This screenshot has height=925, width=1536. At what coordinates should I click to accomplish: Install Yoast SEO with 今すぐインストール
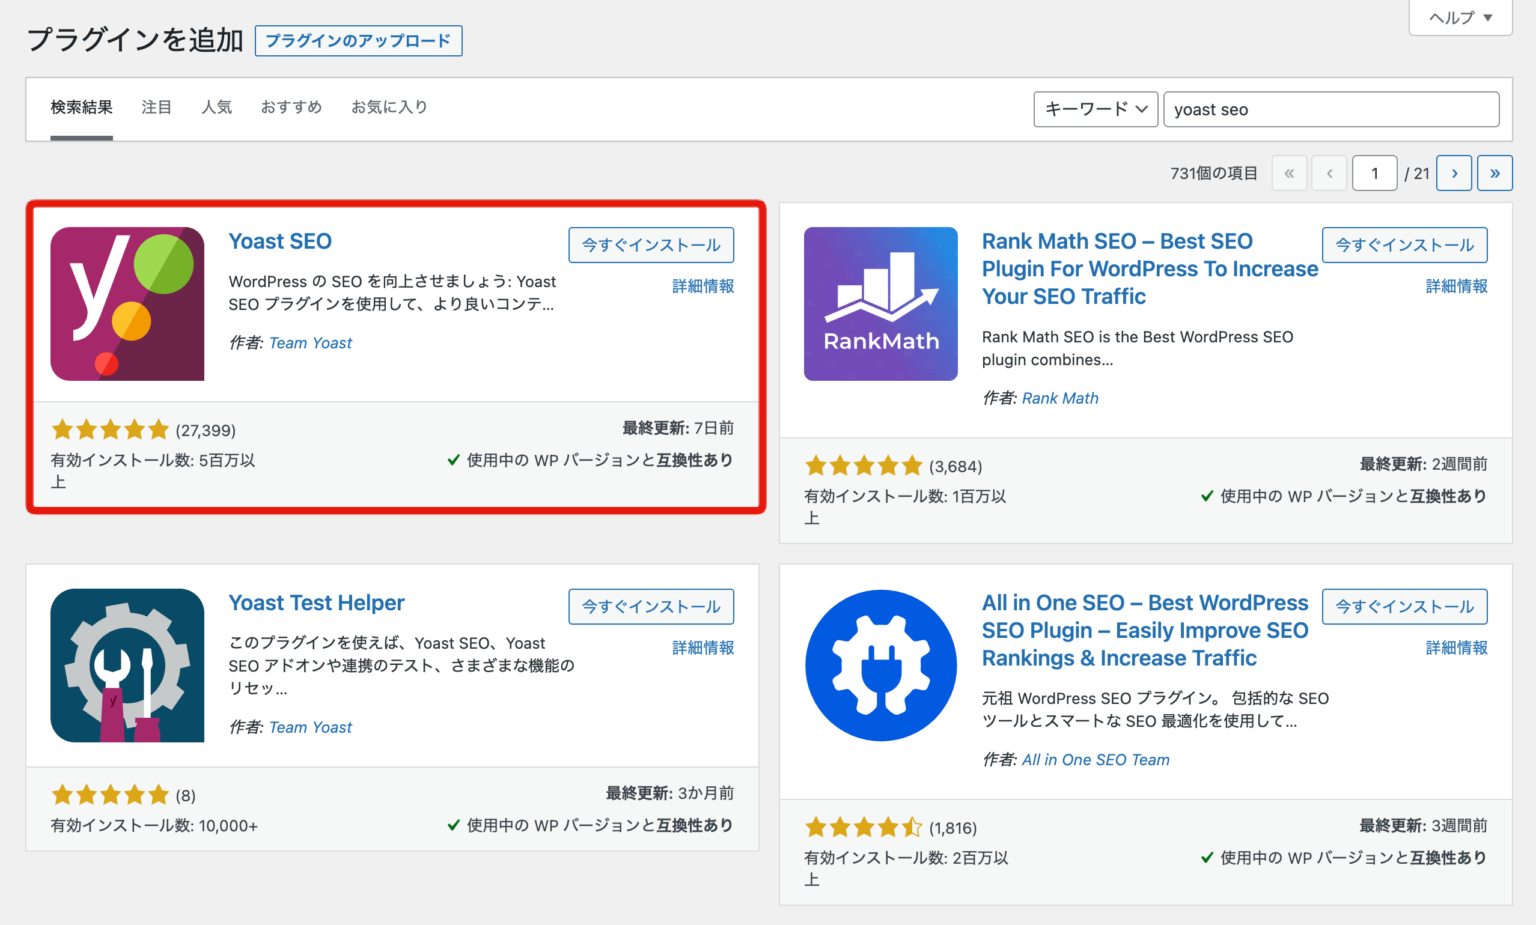tap(651, 245)
